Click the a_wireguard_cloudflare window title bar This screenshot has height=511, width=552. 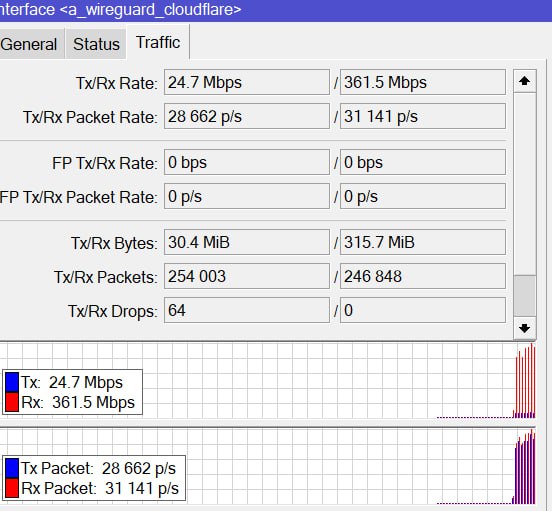point(276,10)
